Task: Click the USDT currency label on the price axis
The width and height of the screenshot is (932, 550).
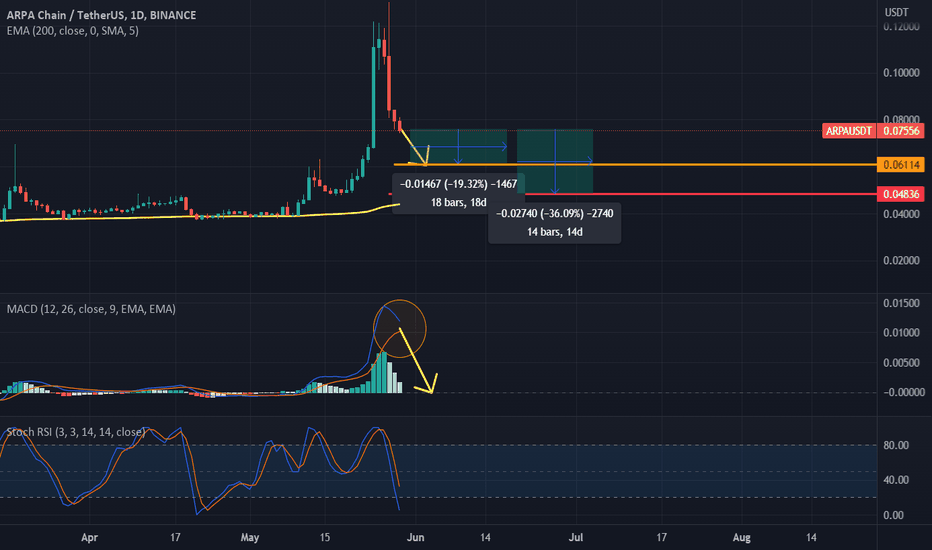Action: (896, 12)
